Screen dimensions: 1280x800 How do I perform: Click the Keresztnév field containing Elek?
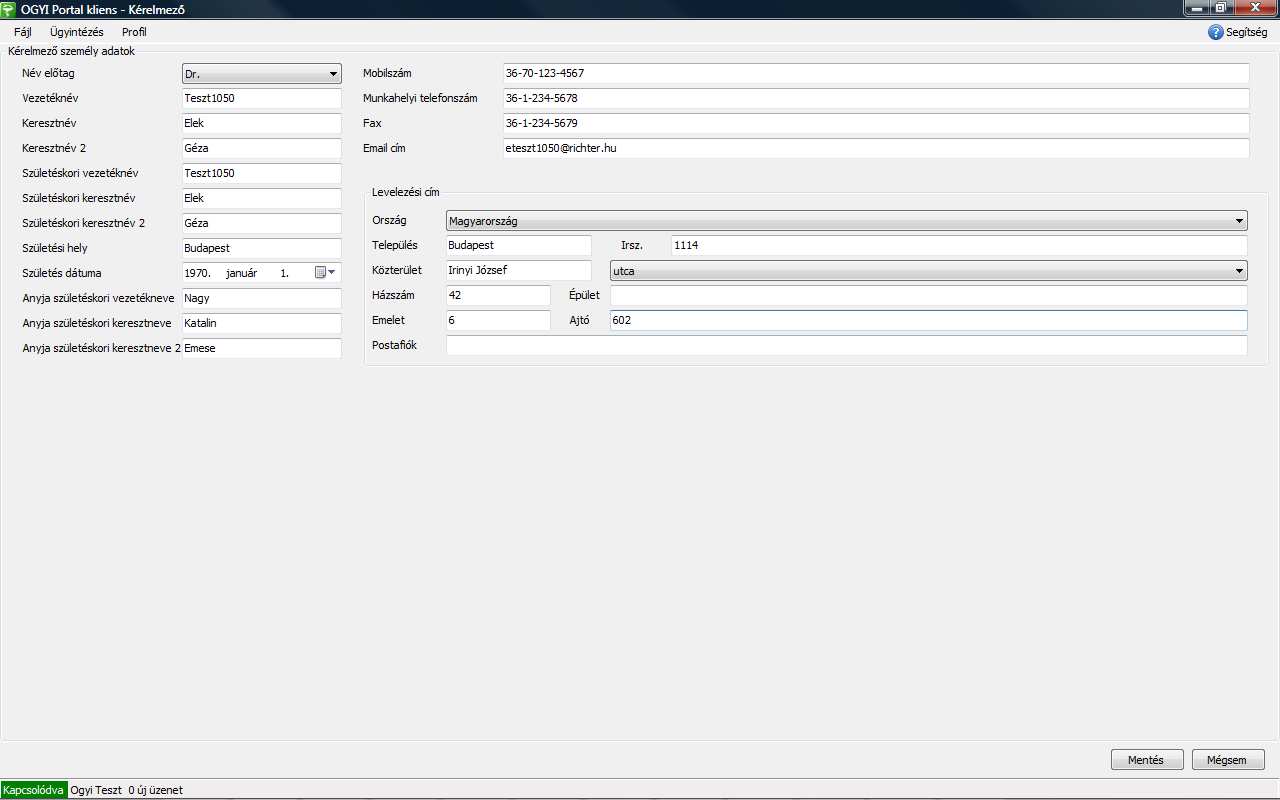262,123
